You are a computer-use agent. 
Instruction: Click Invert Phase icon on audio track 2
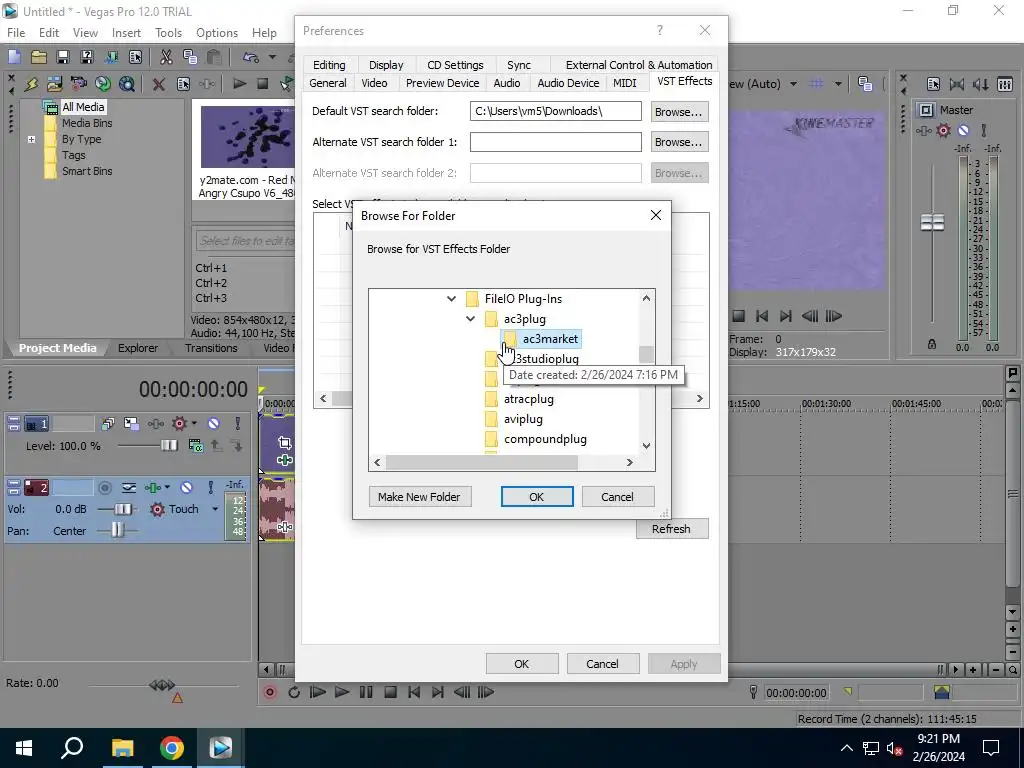tap(129, 488)
